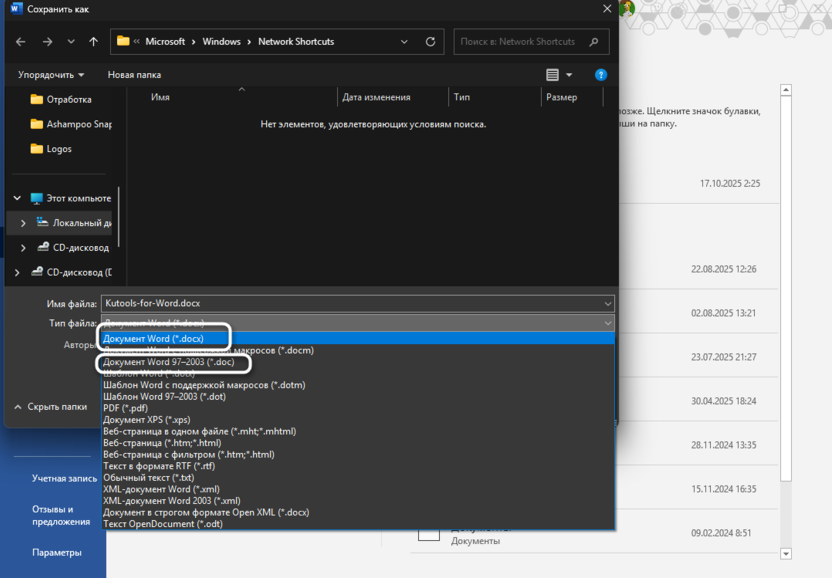Expand the Локальный диск tree node
The image size is (832, 578).
click(23, 223)
